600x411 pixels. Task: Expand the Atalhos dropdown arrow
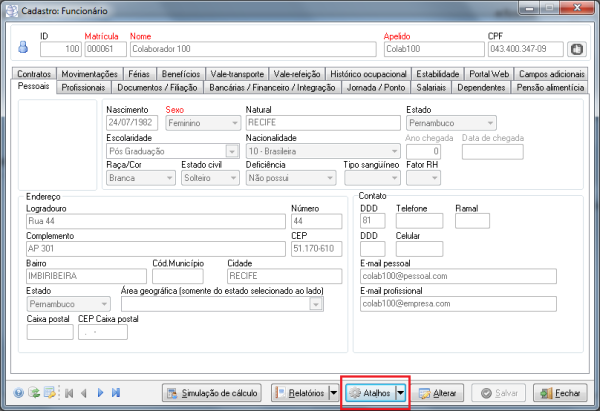coord(401,393)
